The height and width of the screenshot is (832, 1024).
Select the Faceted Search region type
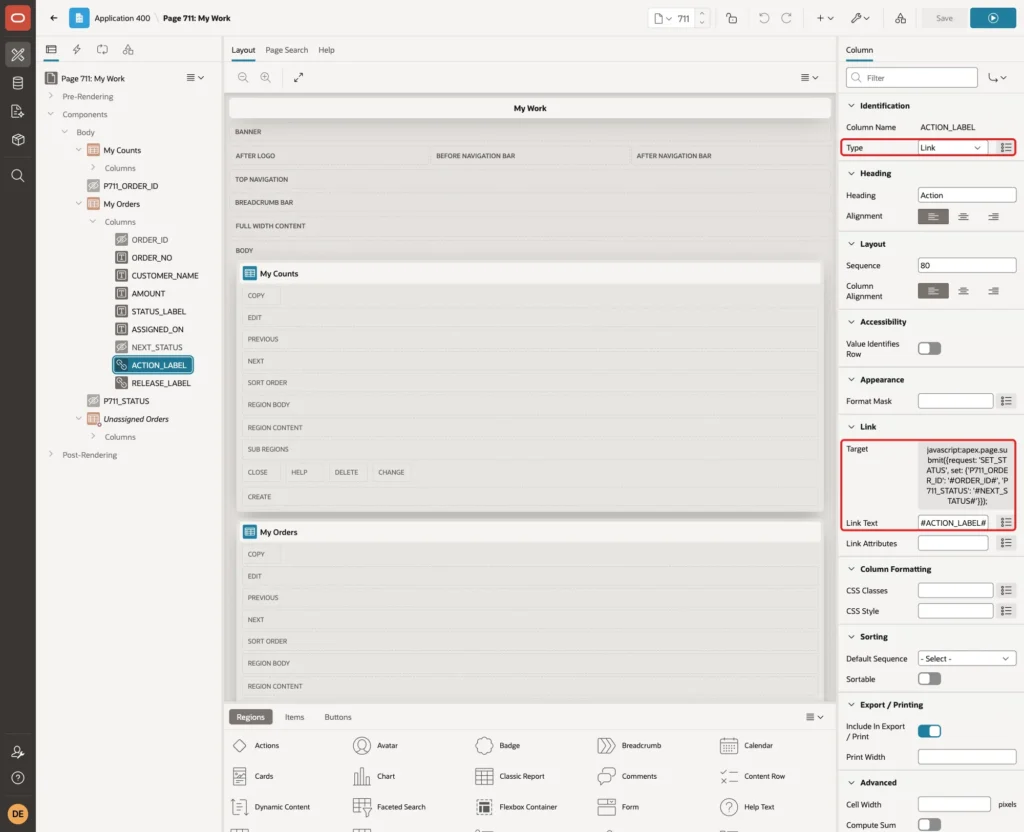(389, 807)
